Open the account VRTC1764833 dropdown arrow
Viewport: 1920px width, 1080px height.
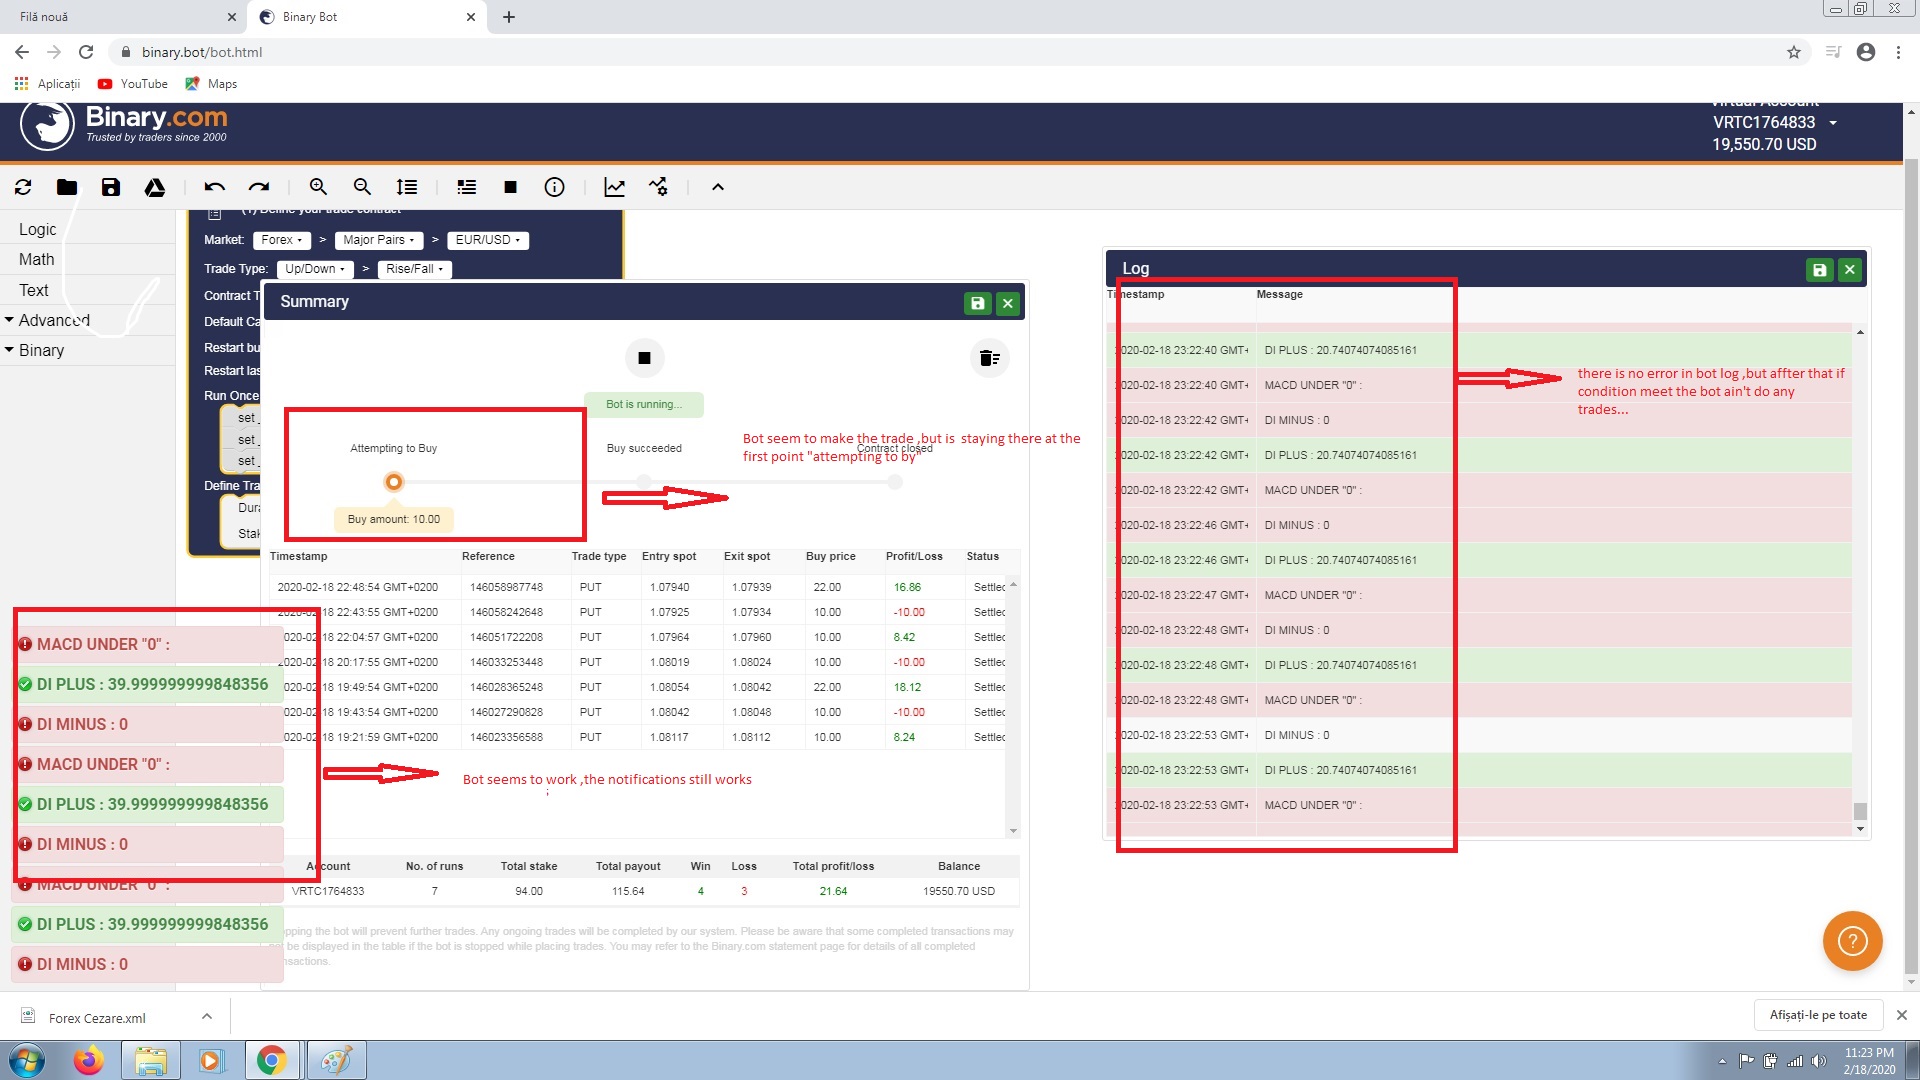[x=1833, y=123]
